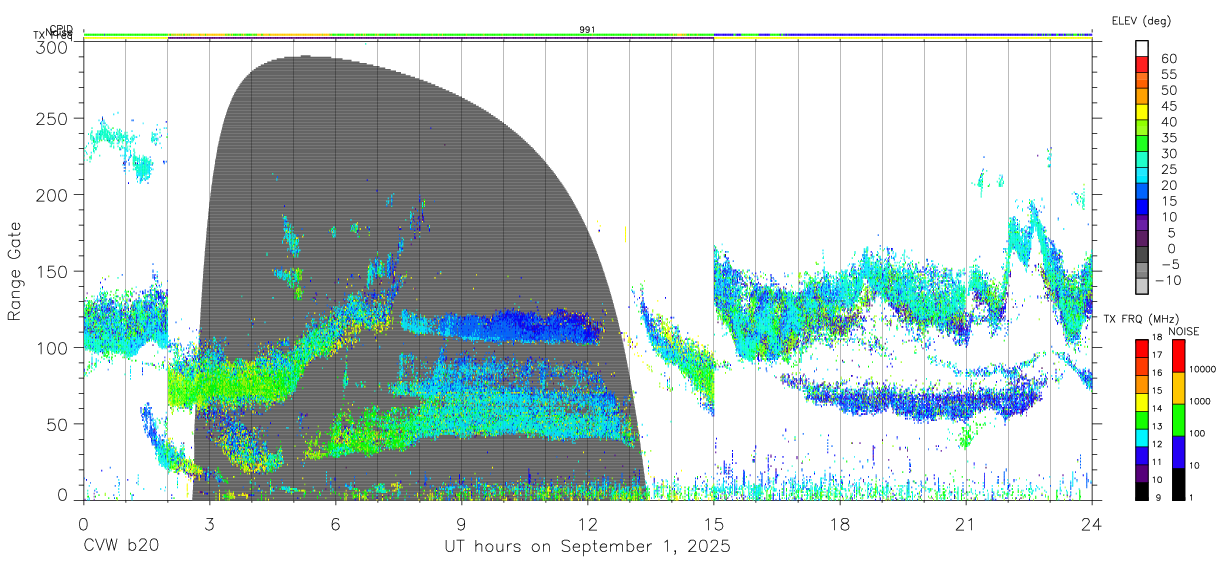
Task: Click the TX FRQ legend label '9'
Action: tap(1160, 497)
